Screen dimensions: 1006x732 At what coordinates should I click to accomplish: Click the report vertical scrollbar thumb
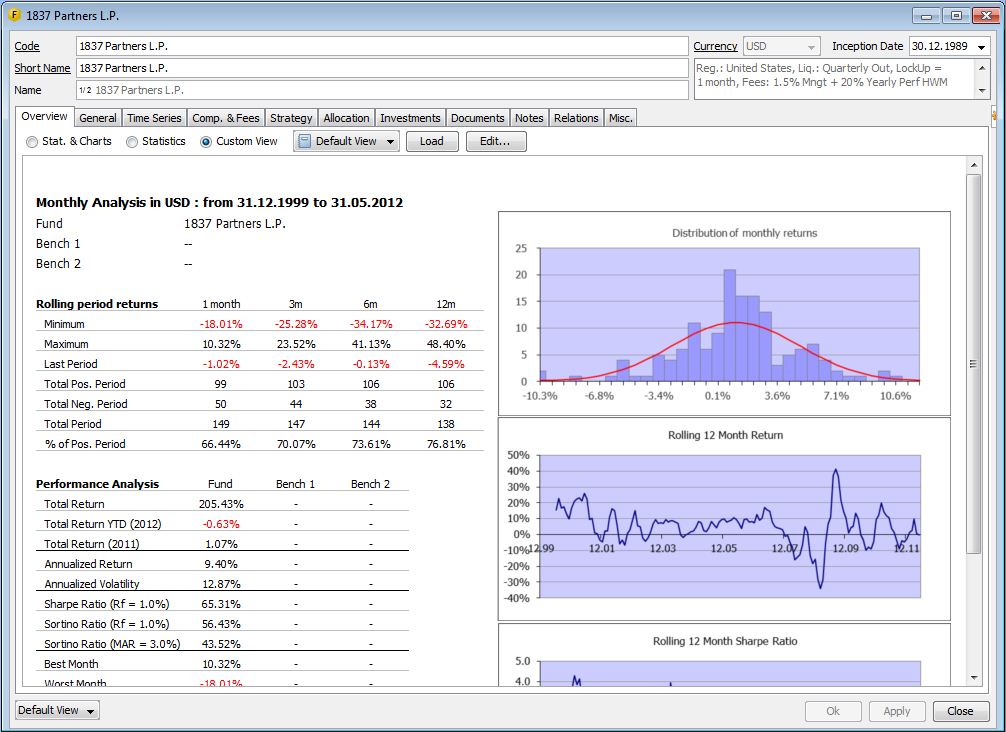pyautogui.click(x=974, y=363)
